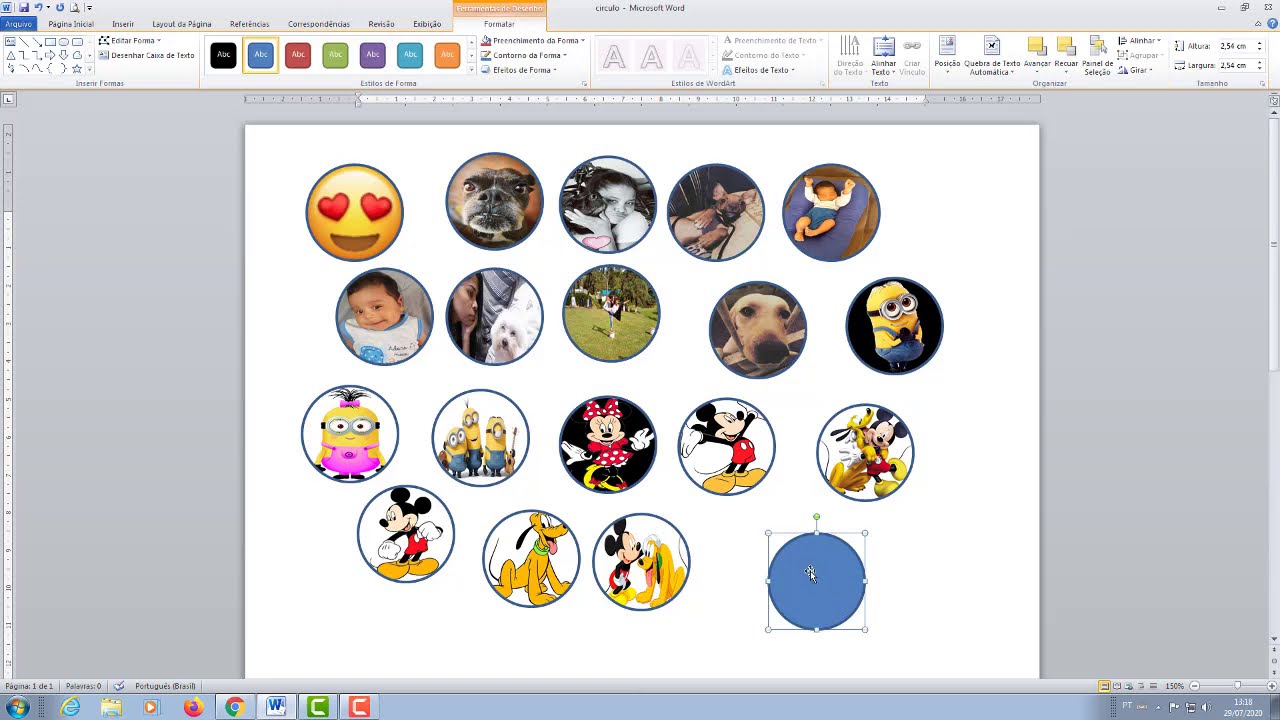The height and width of the screenshot is (720, 1280).
Task: Expand the shape styles gallery
Action: pos(471,69)
